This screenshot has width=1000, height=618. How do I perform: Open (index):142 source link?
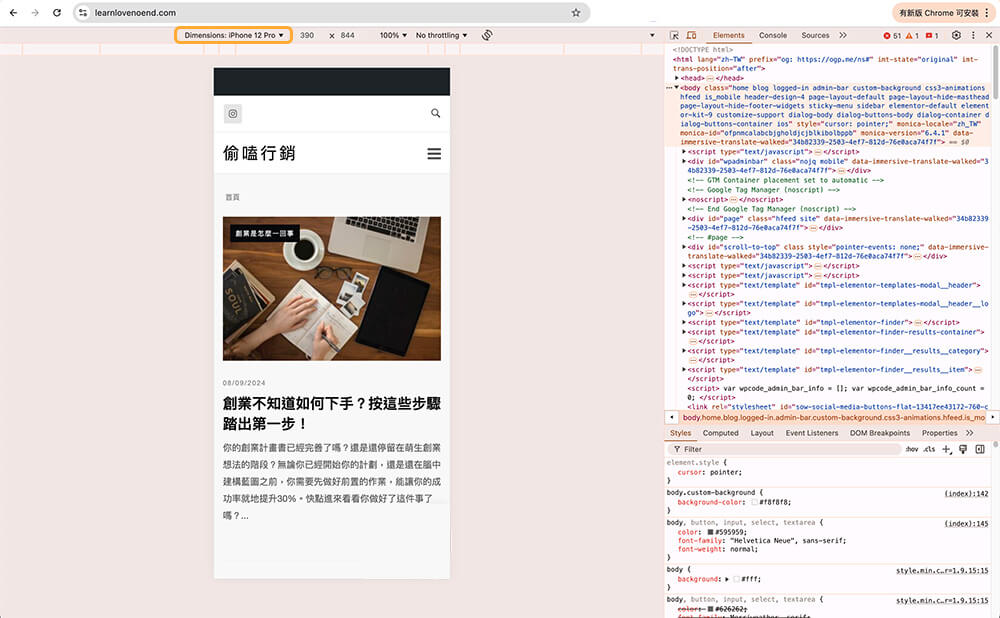coord(966,494)
